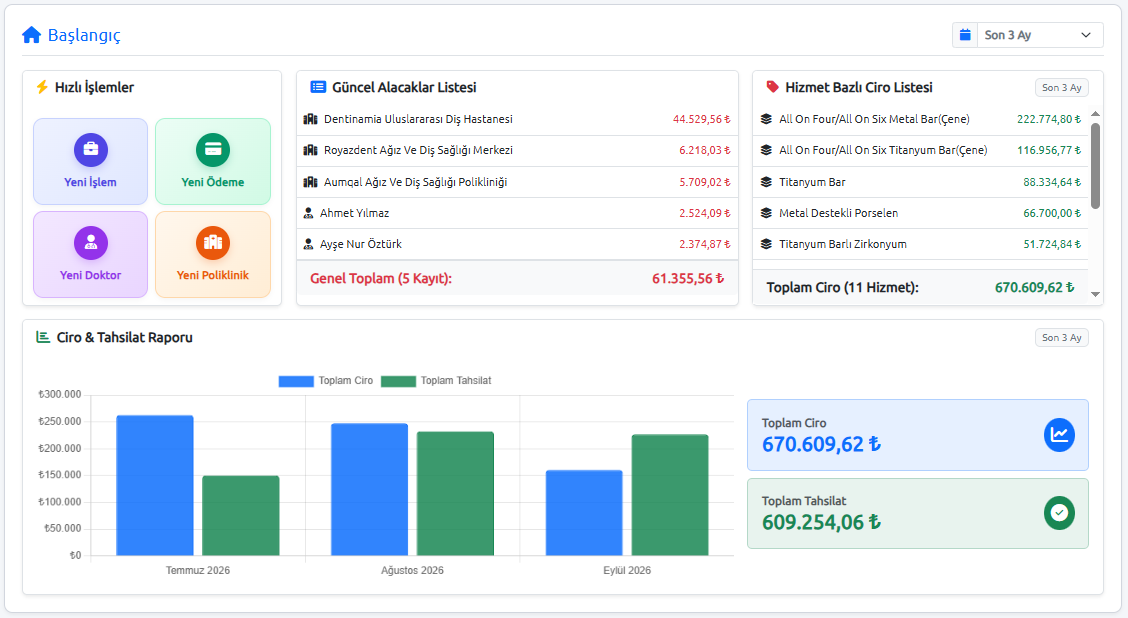This screenshot has height=618, width=1128.
Task: Select Royazdent Ağız Ve Diş Sağlığı Merkezi
Action: (517, 150)
